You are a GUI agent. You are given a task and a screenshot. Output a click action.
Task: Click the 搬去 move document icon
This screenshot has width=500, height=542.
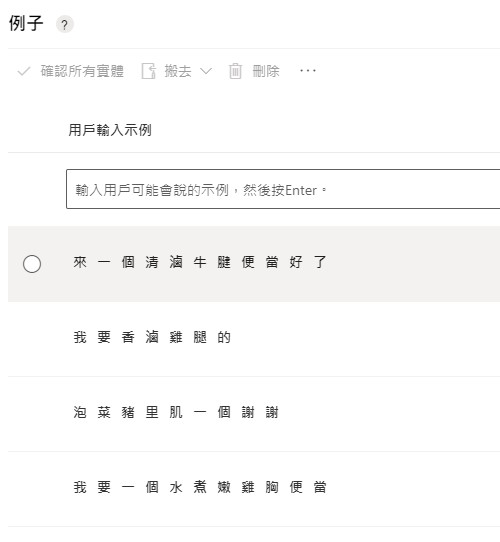click(149, 71)
